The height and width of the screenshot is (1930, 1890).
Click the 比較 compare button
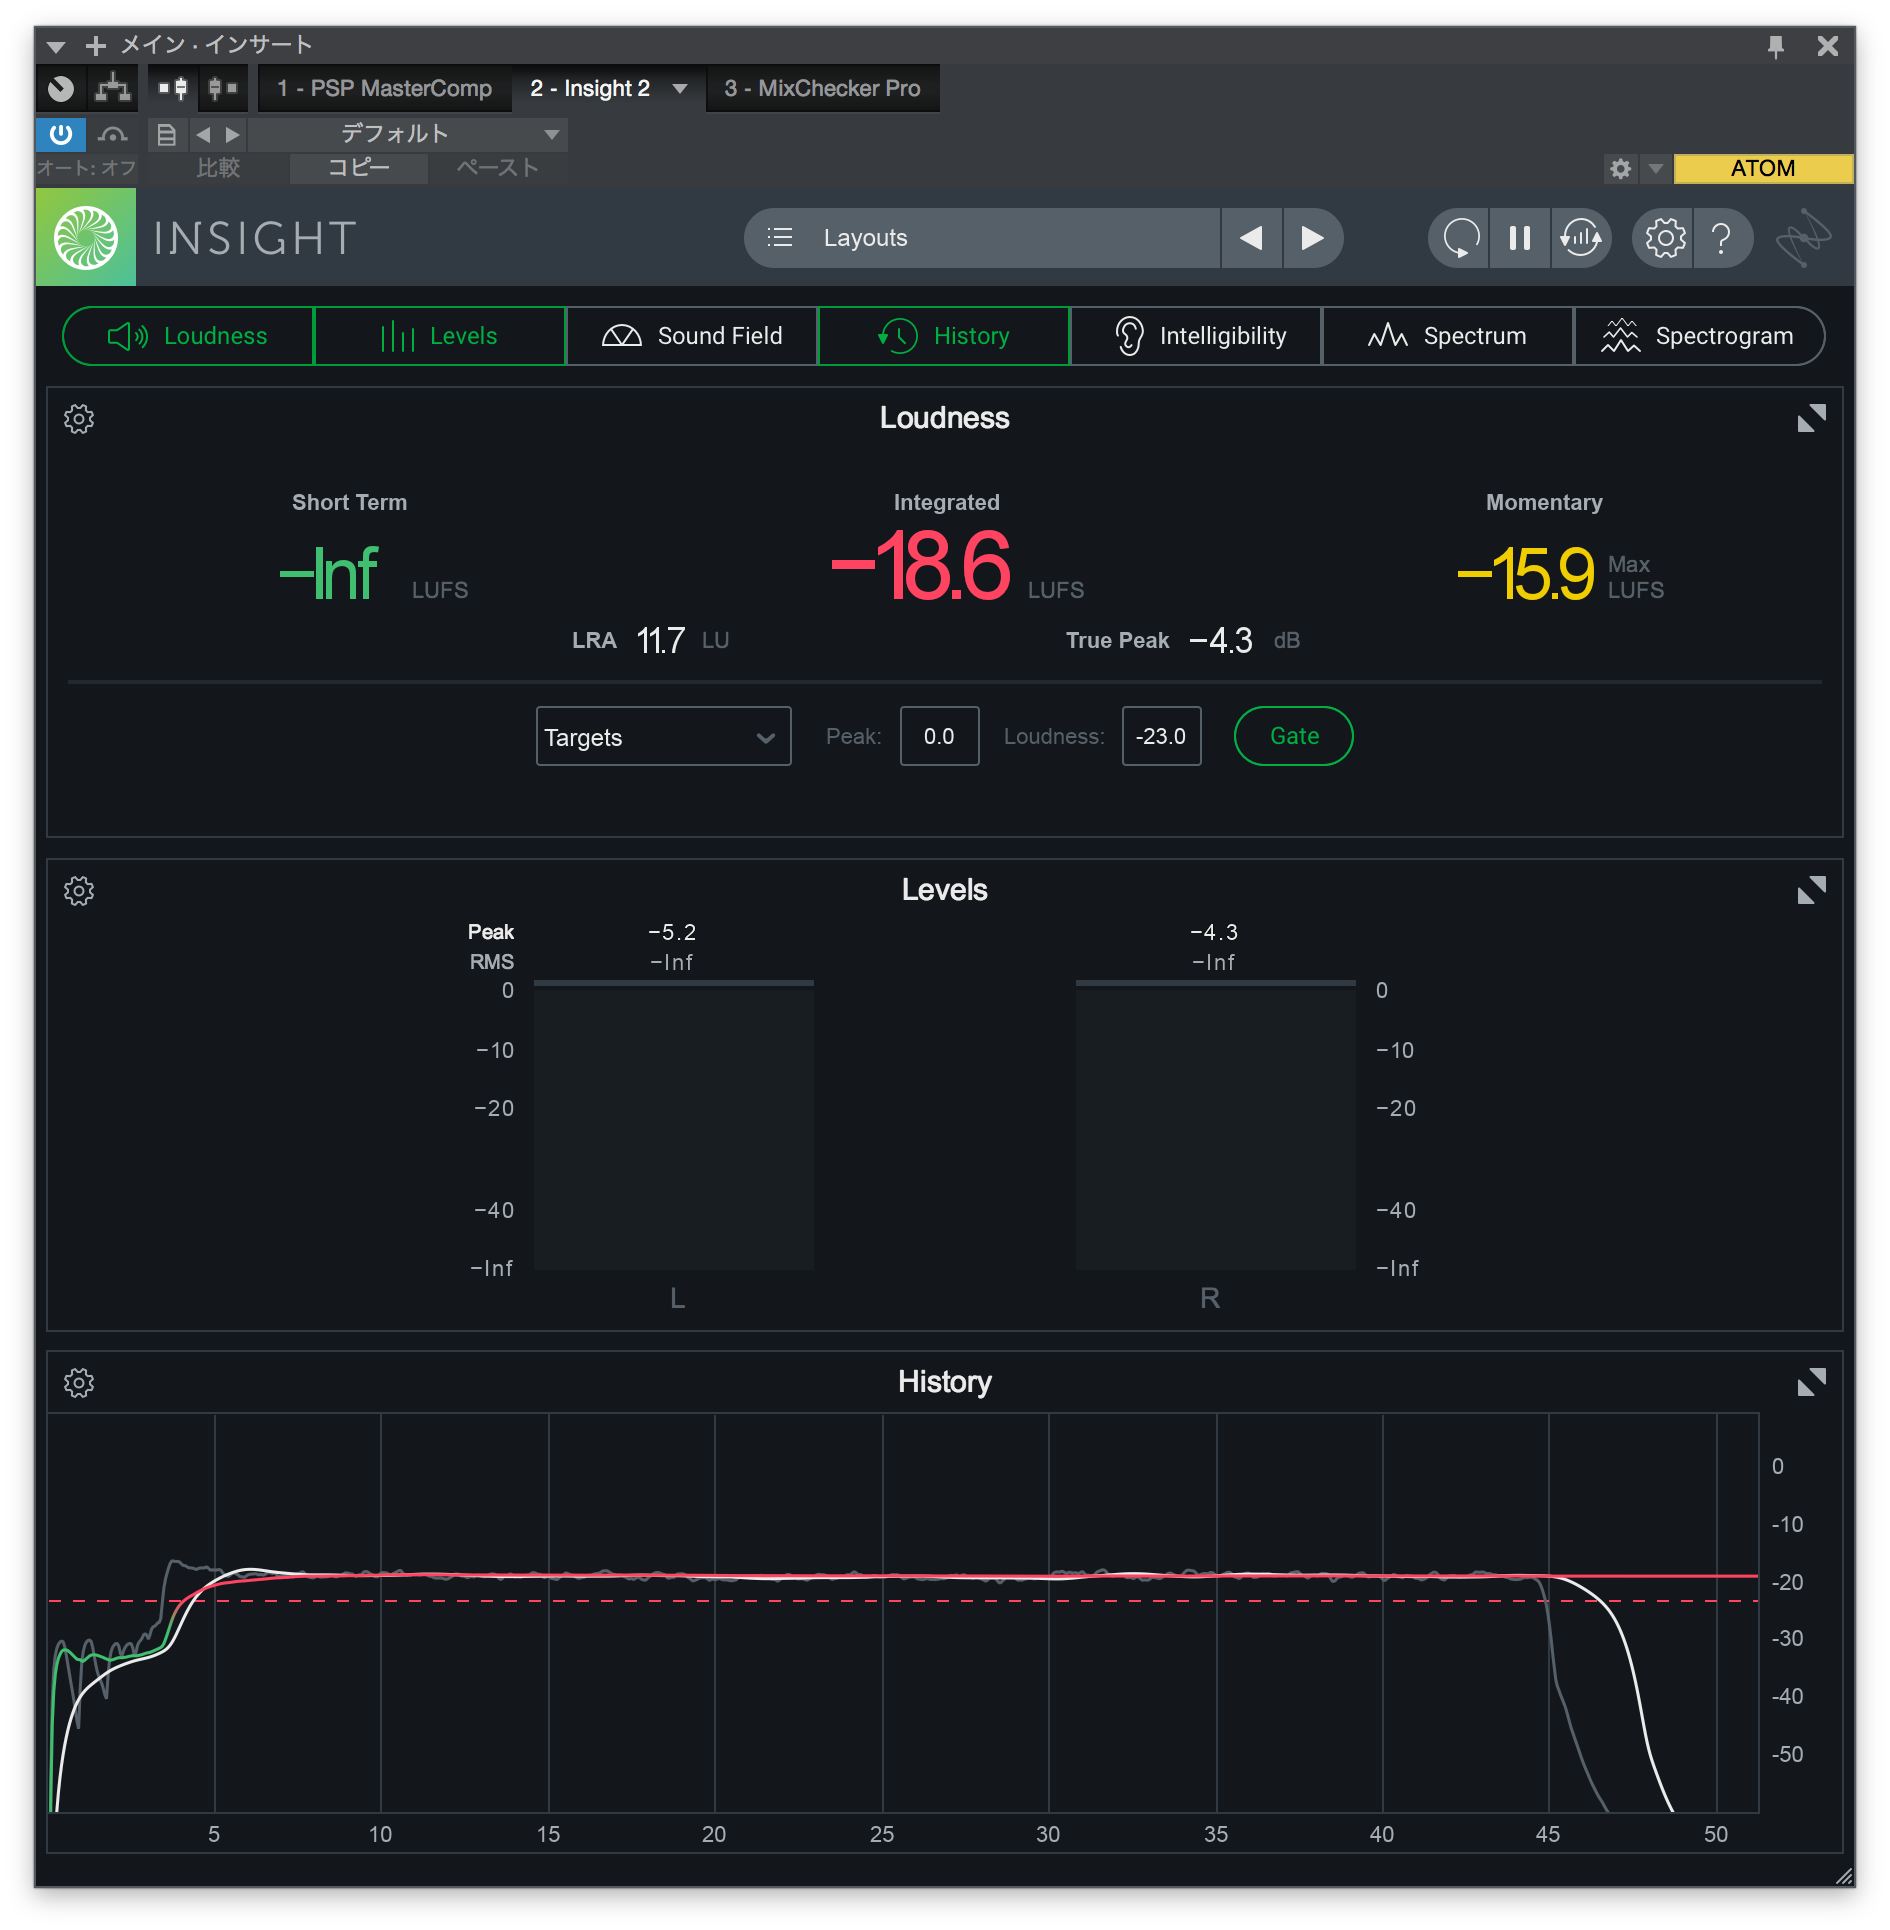[218, 168]
